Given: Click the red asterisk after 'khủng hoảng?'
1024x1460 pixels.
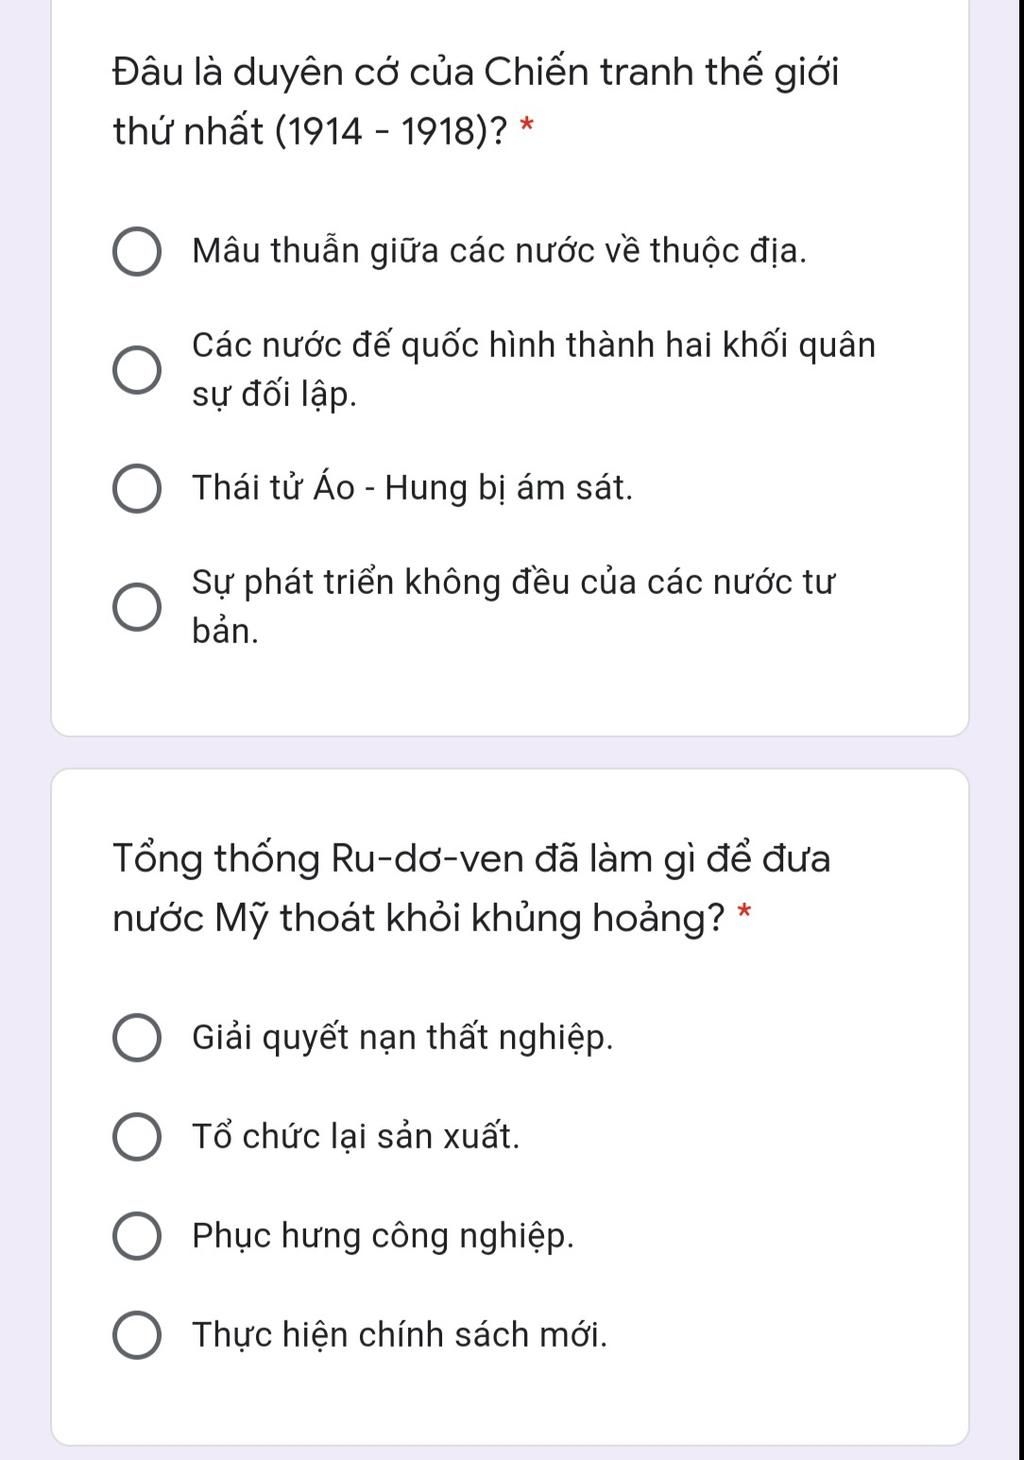Looking at the screenshot, I should click(743, 914).
